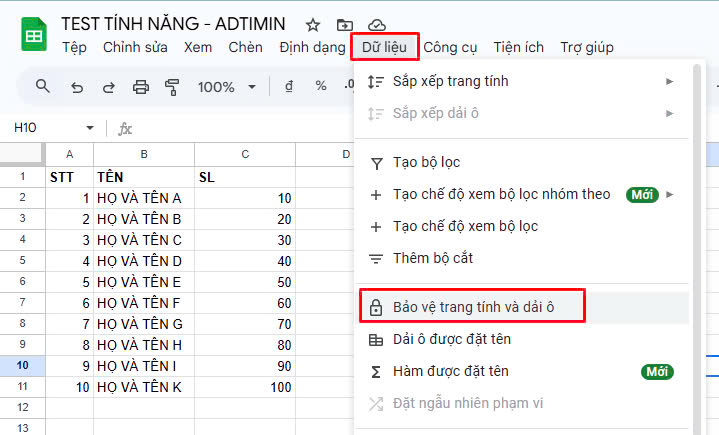Image resolution: width=719 pixels, height=435 pixels.
Task: Select Bảo vệ trang tính và dải ô
Action: point(522,307)
